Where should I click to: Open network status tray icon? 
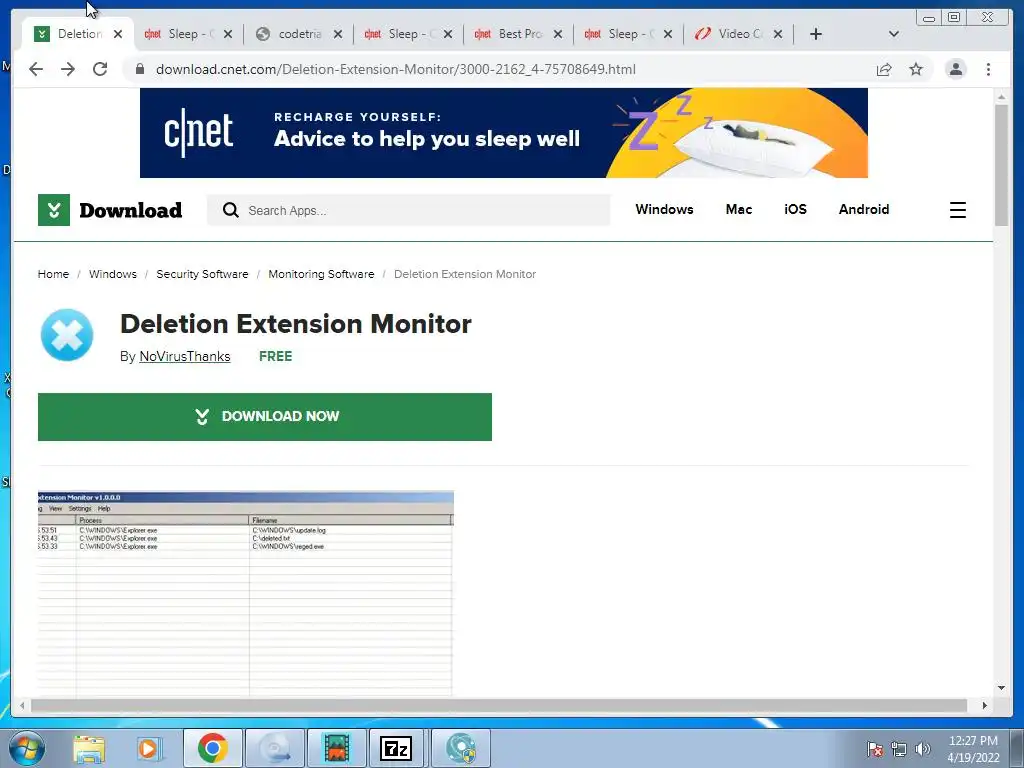click(x=899, y=749)
